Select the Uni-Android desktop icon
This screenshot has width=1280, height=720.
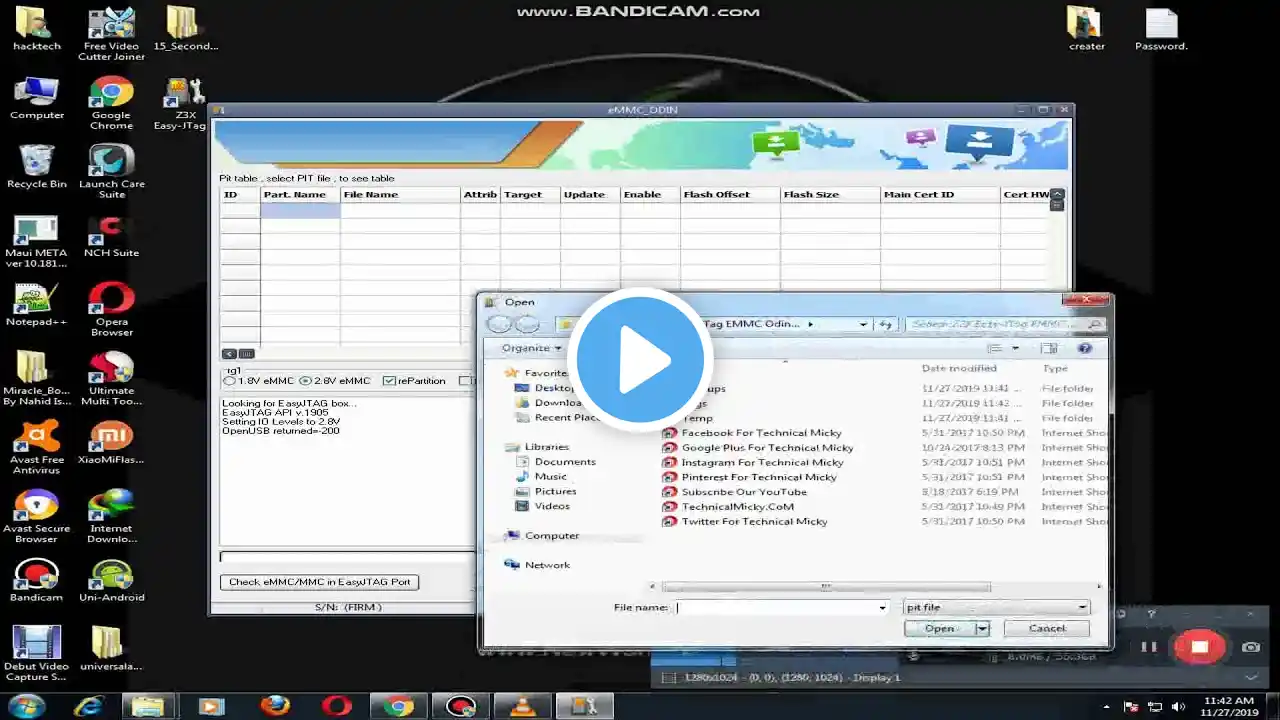tap(111, 581)
